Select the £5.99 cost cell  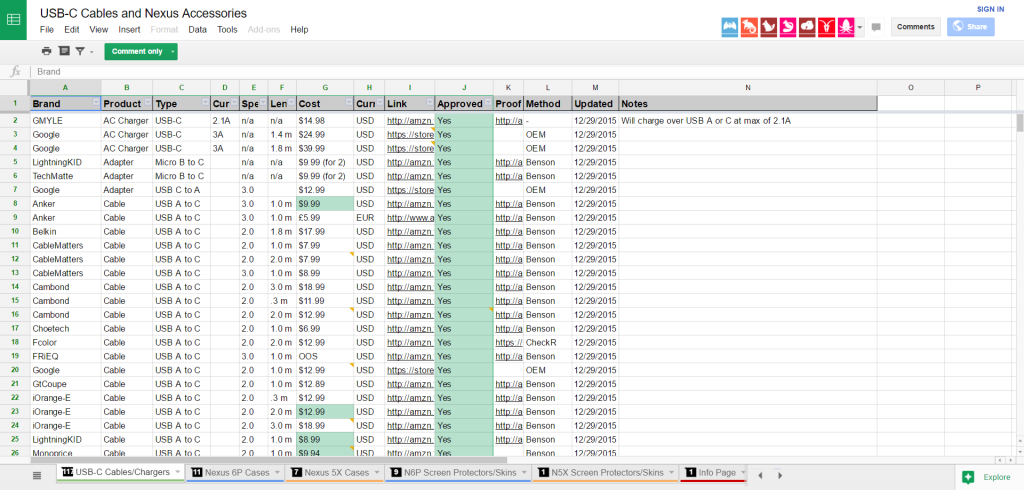(325, 218)
